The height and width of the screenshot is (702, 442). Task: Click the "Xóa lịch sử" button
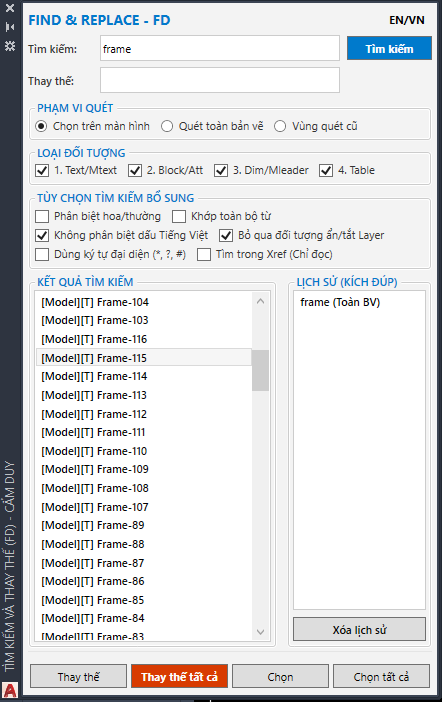pos(359,630)
